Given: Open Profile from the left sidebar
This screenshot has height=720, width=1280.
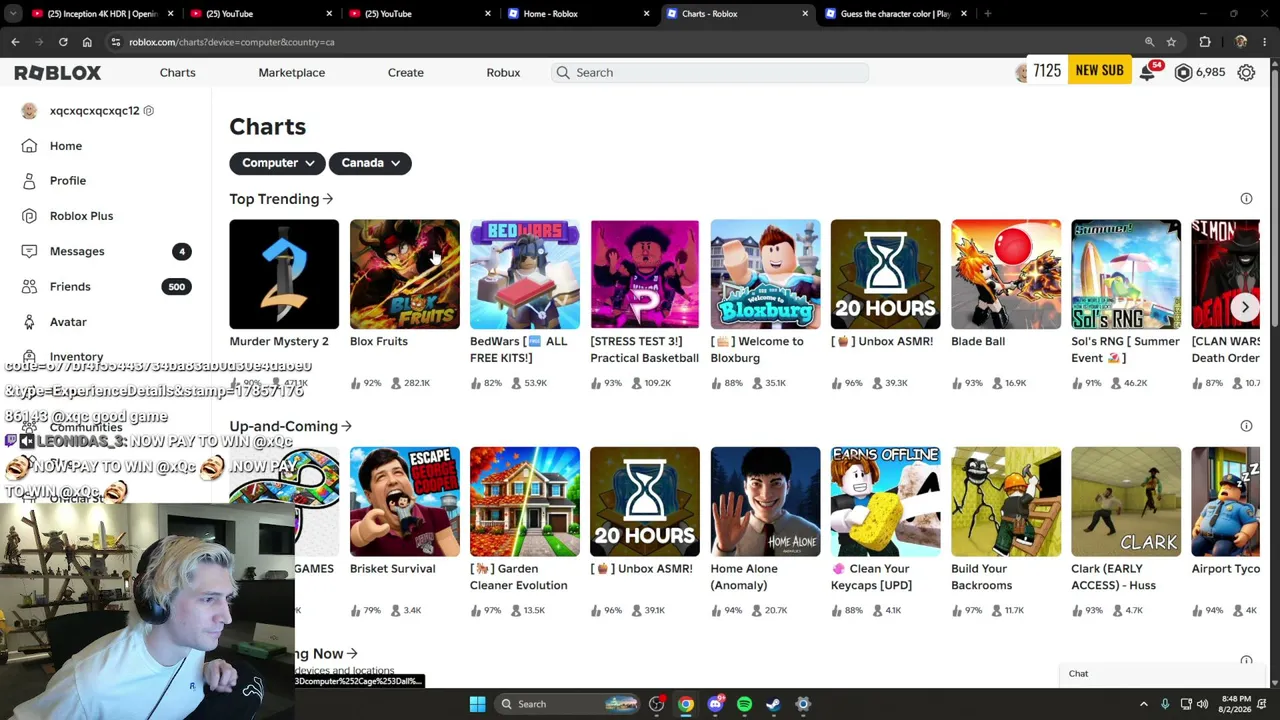Looking at the screenshot, I should (68, 181).
